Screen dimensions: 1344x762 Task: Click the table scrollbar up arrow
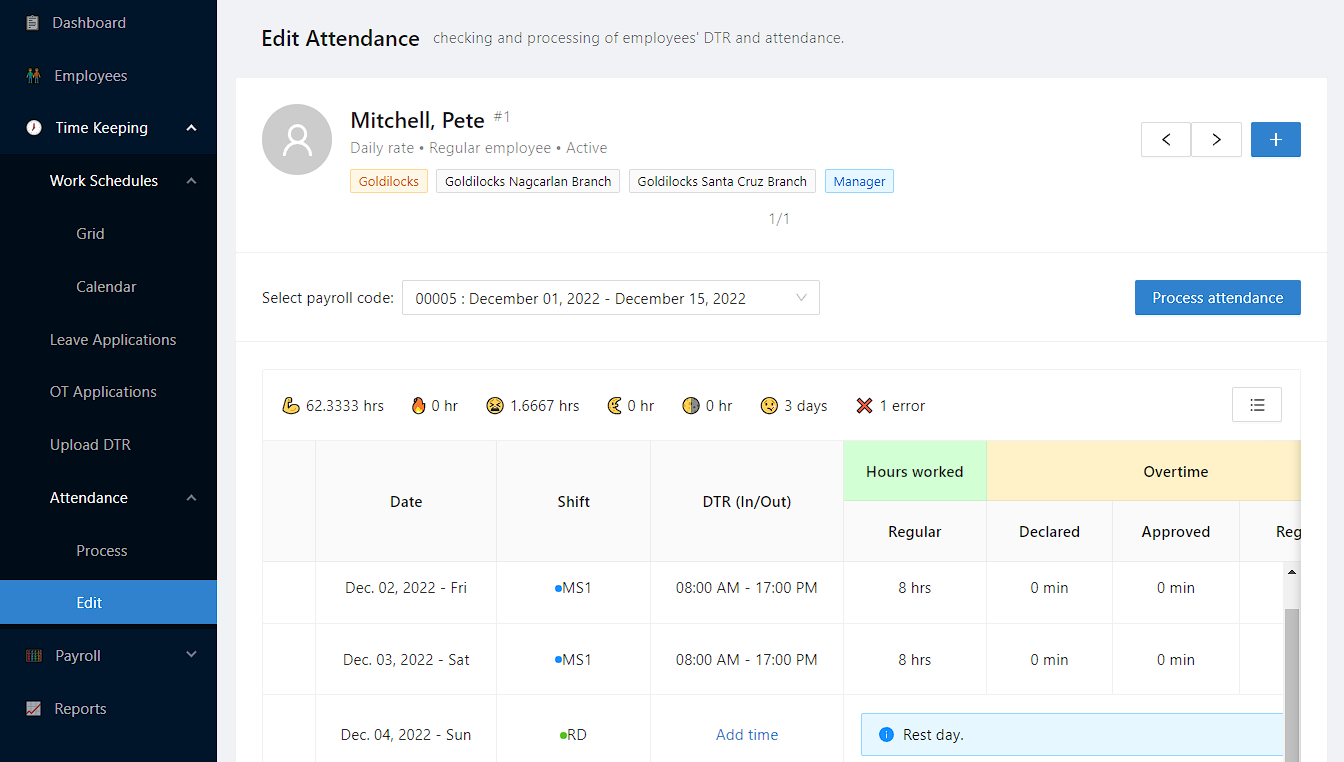coord(1291,572)
